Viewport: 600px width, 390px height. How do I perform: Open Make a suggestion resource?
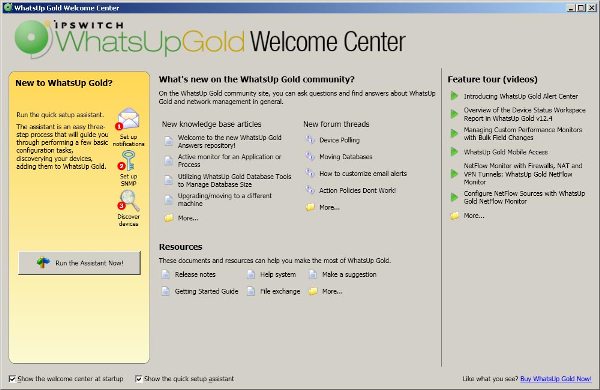[x=349, y=274]
